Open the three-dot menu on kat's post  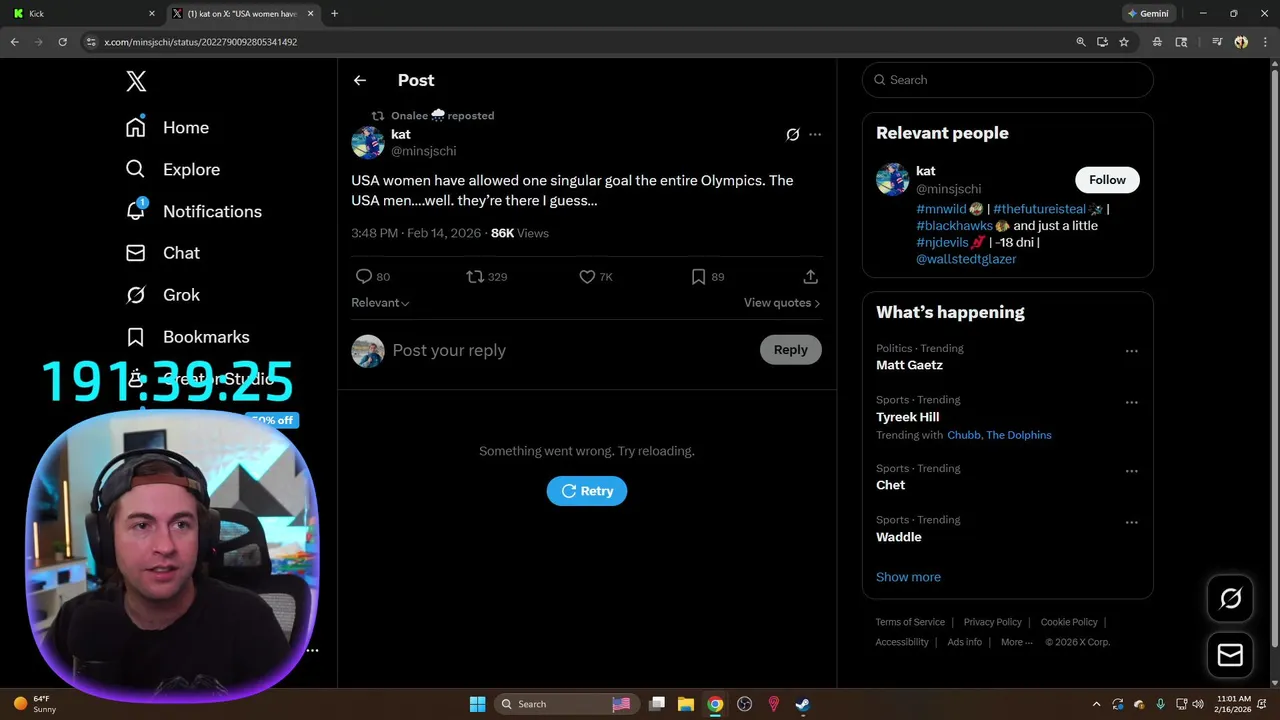[815, 134]
